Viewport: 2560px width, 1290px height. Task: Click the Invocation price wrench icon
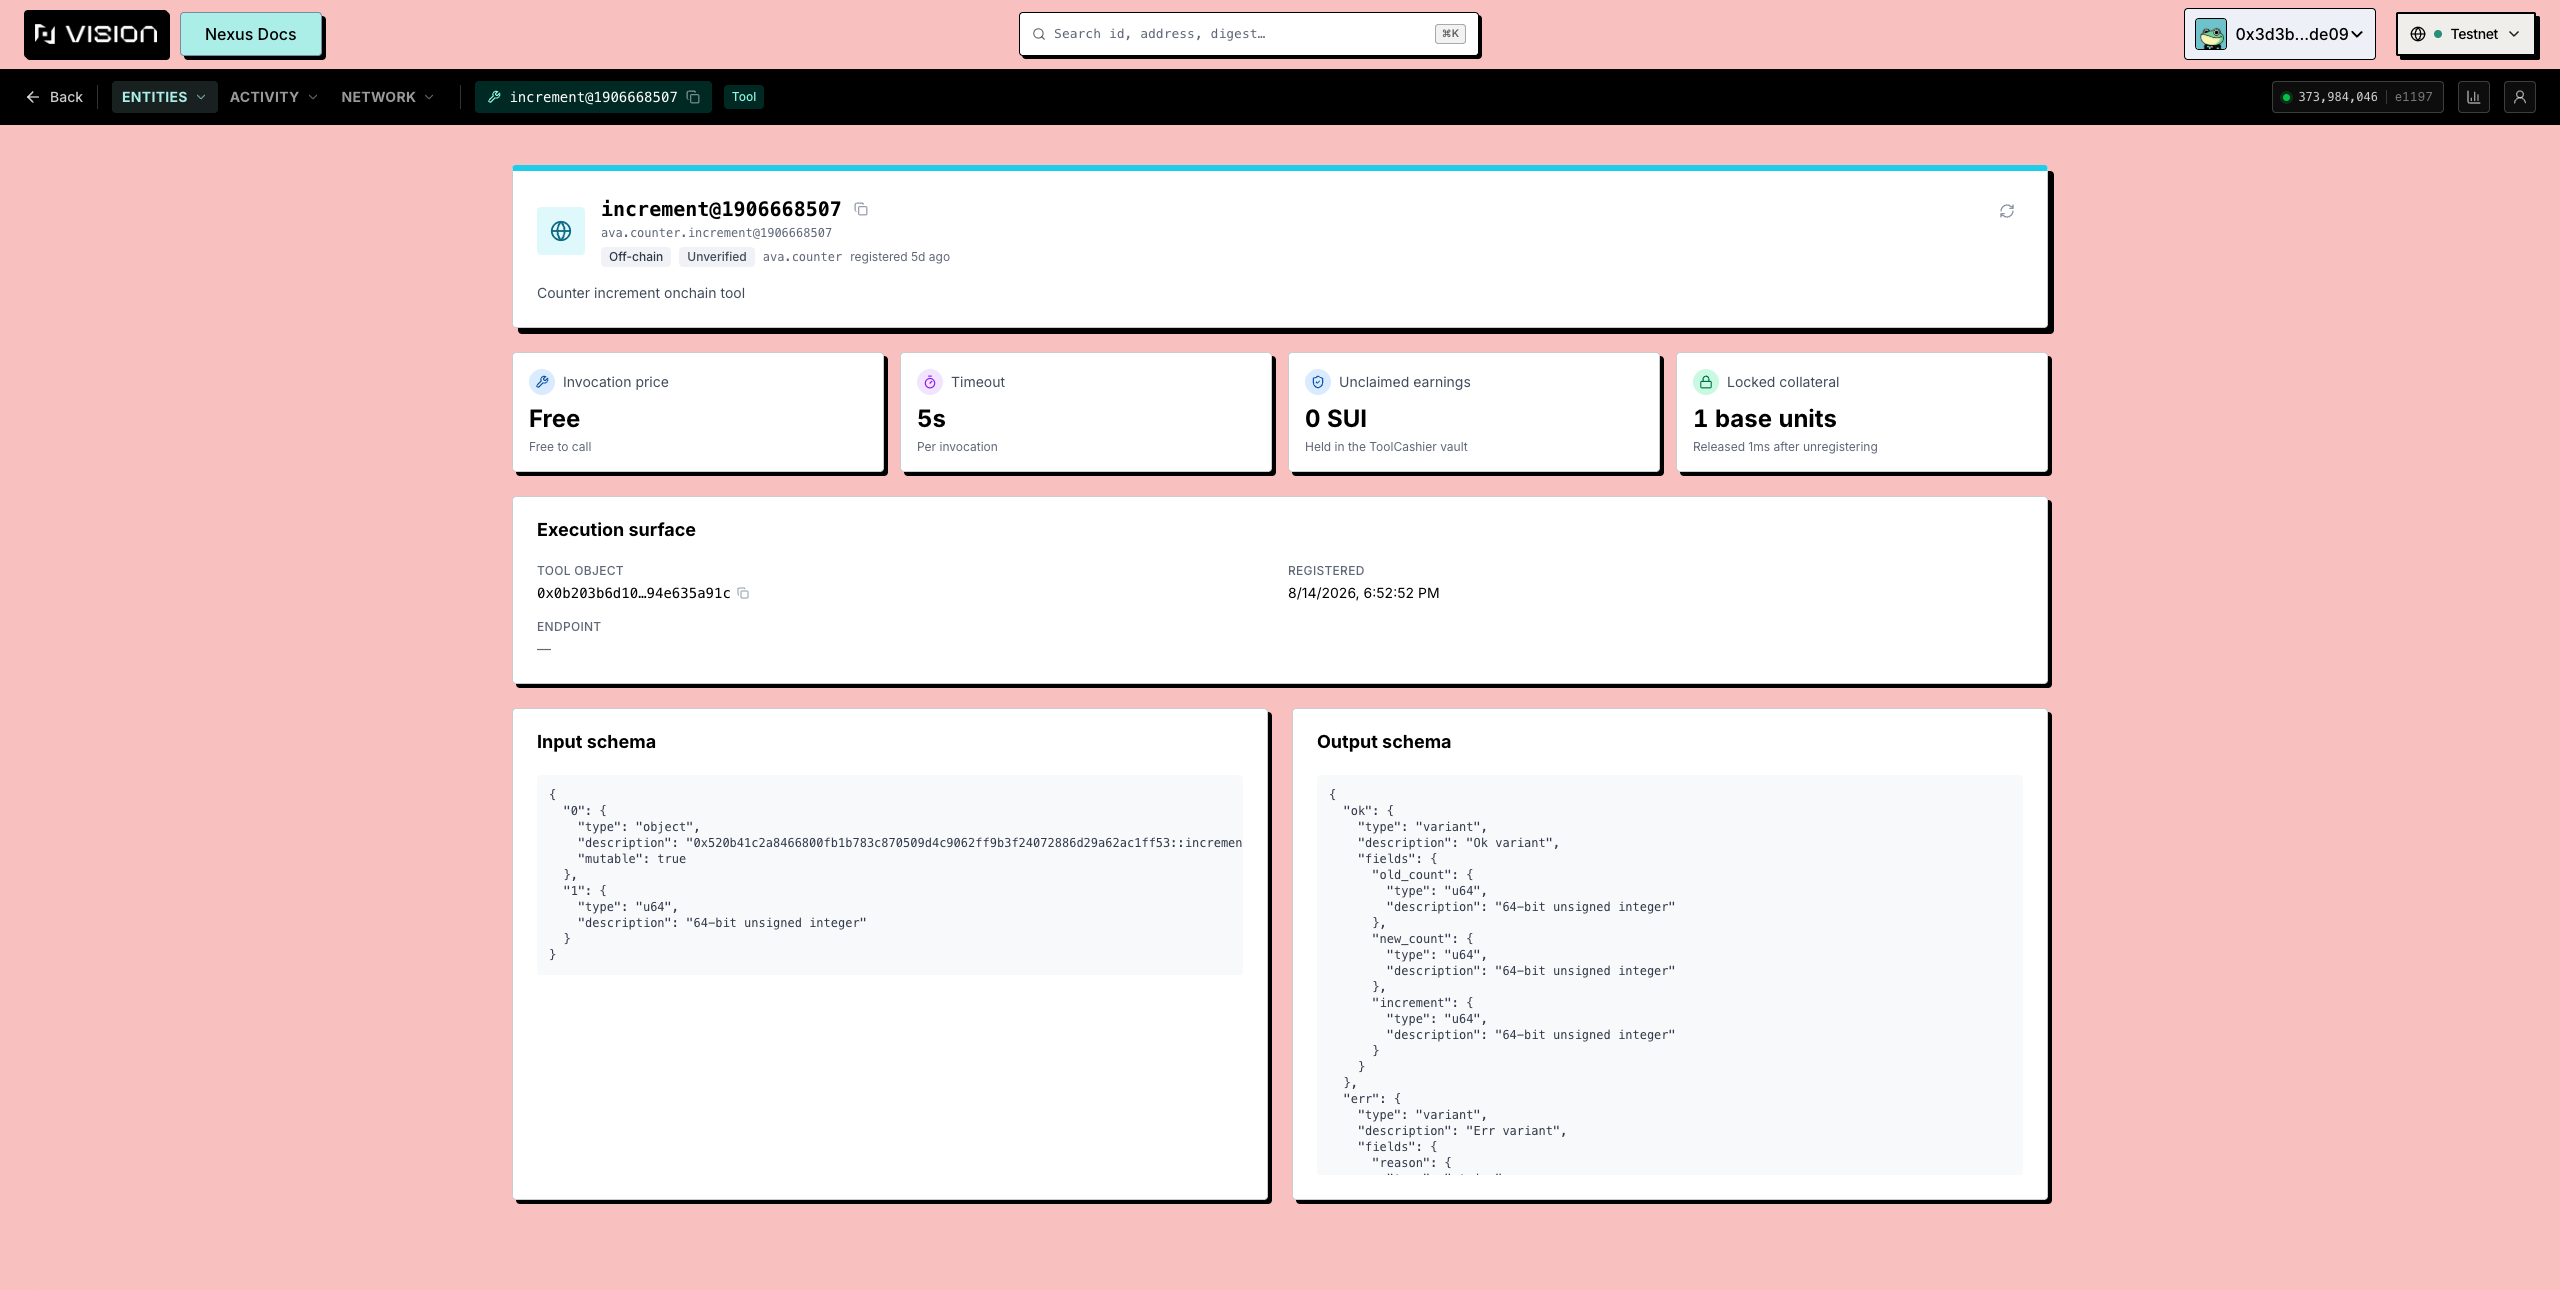pyautogui.click(x=542, y=382)
